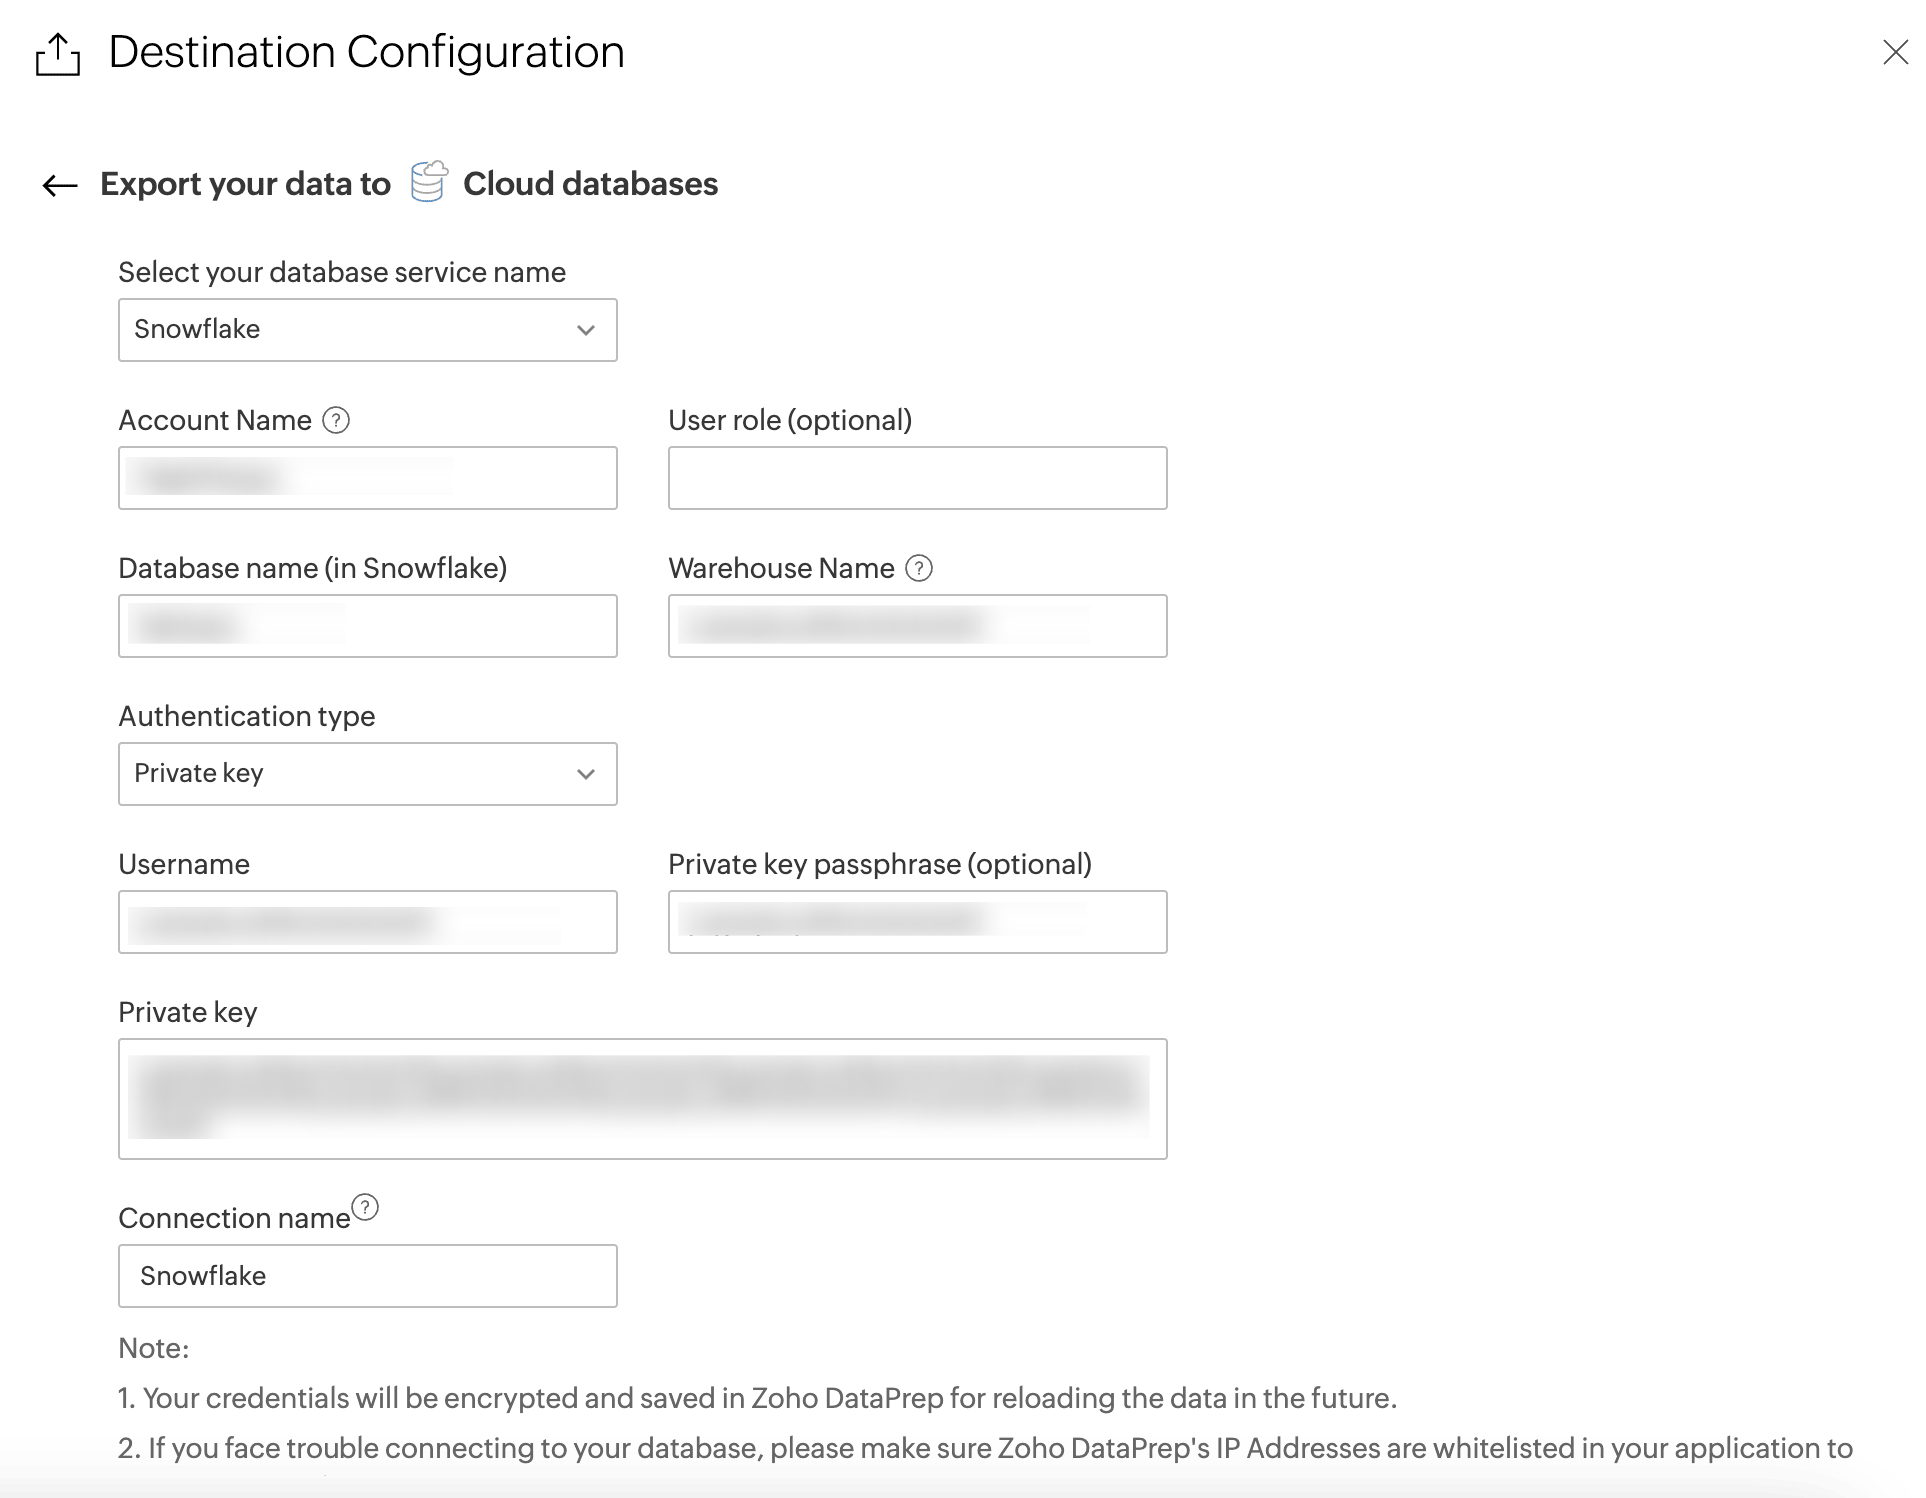Close the Destination Configuration dialog
This screenshot has height=1498, width=1926.
[x=1895, y=52]
